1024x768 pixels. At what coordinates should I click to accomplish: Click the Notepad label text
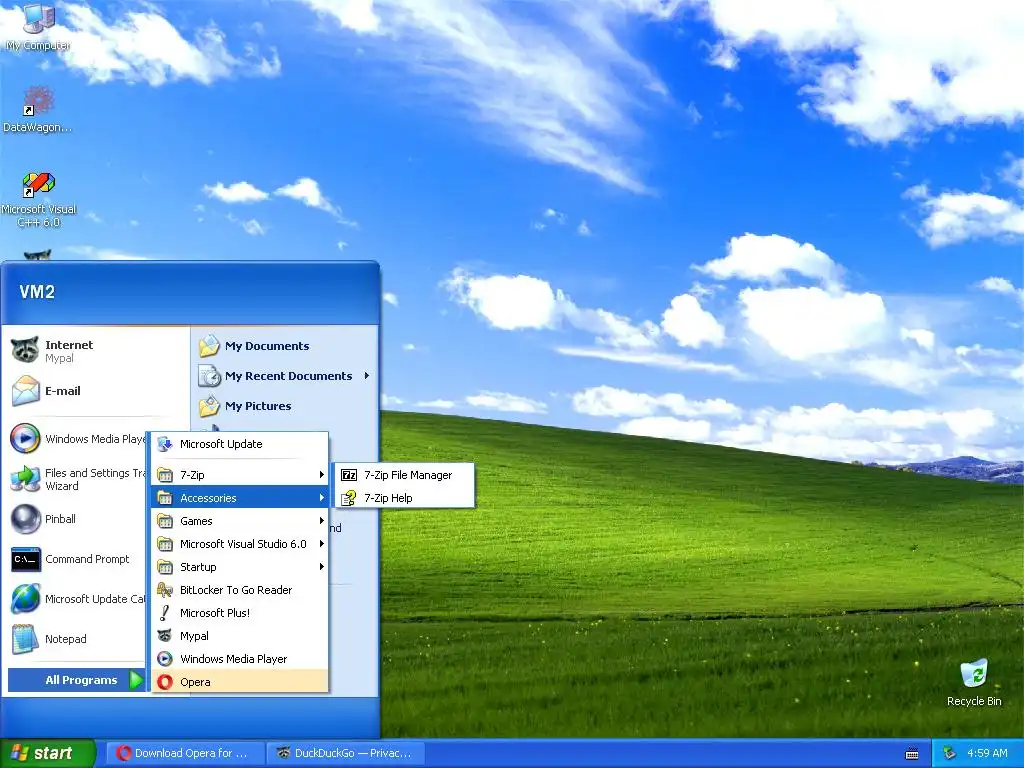click(x=65, y=639)
